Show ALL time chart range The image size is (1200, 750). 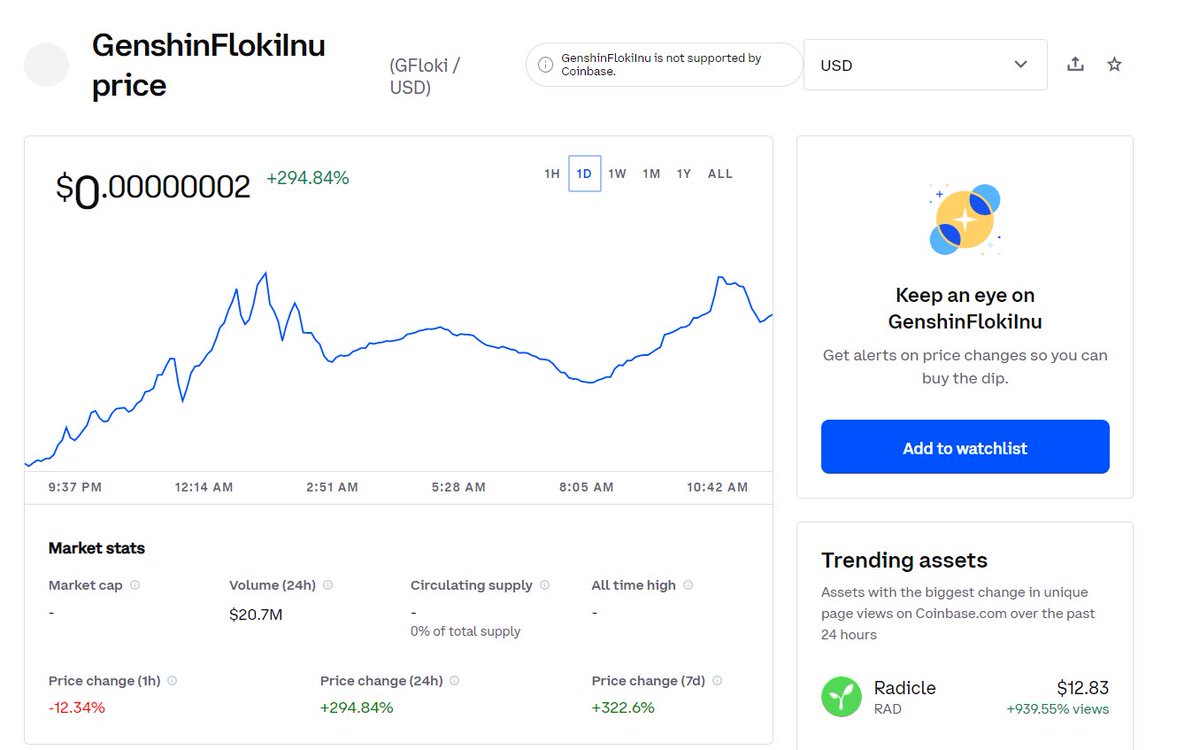tap(720, 174)
